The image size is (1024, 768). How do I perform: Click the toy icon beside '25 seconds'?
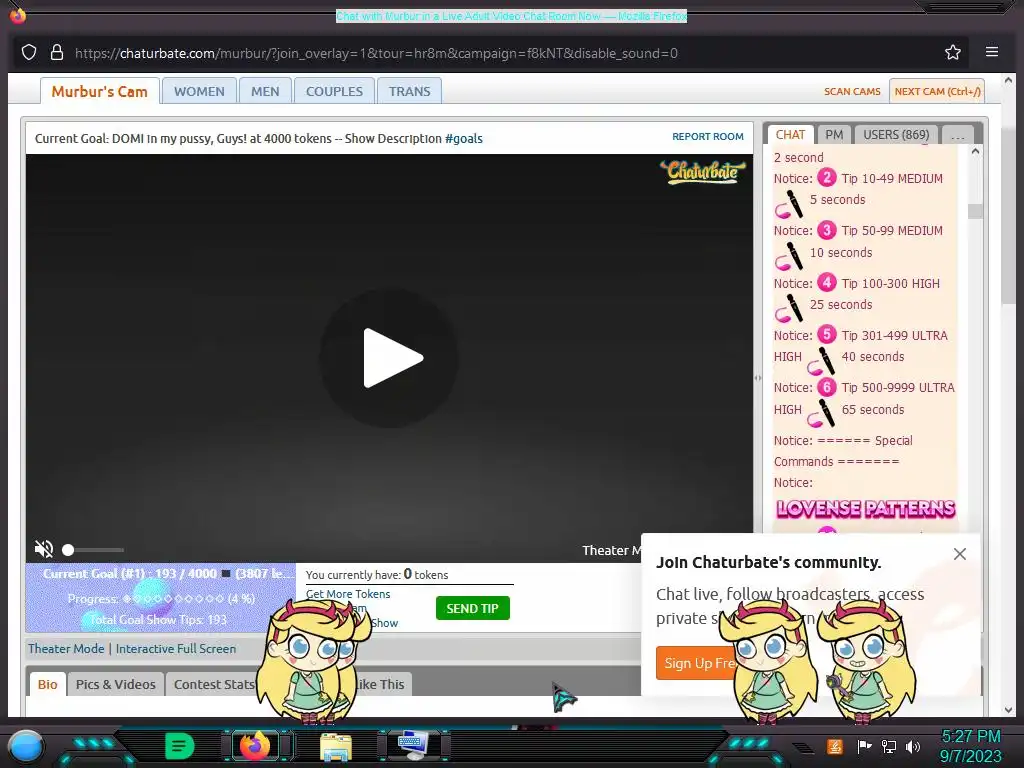click(x=789, y=309)
